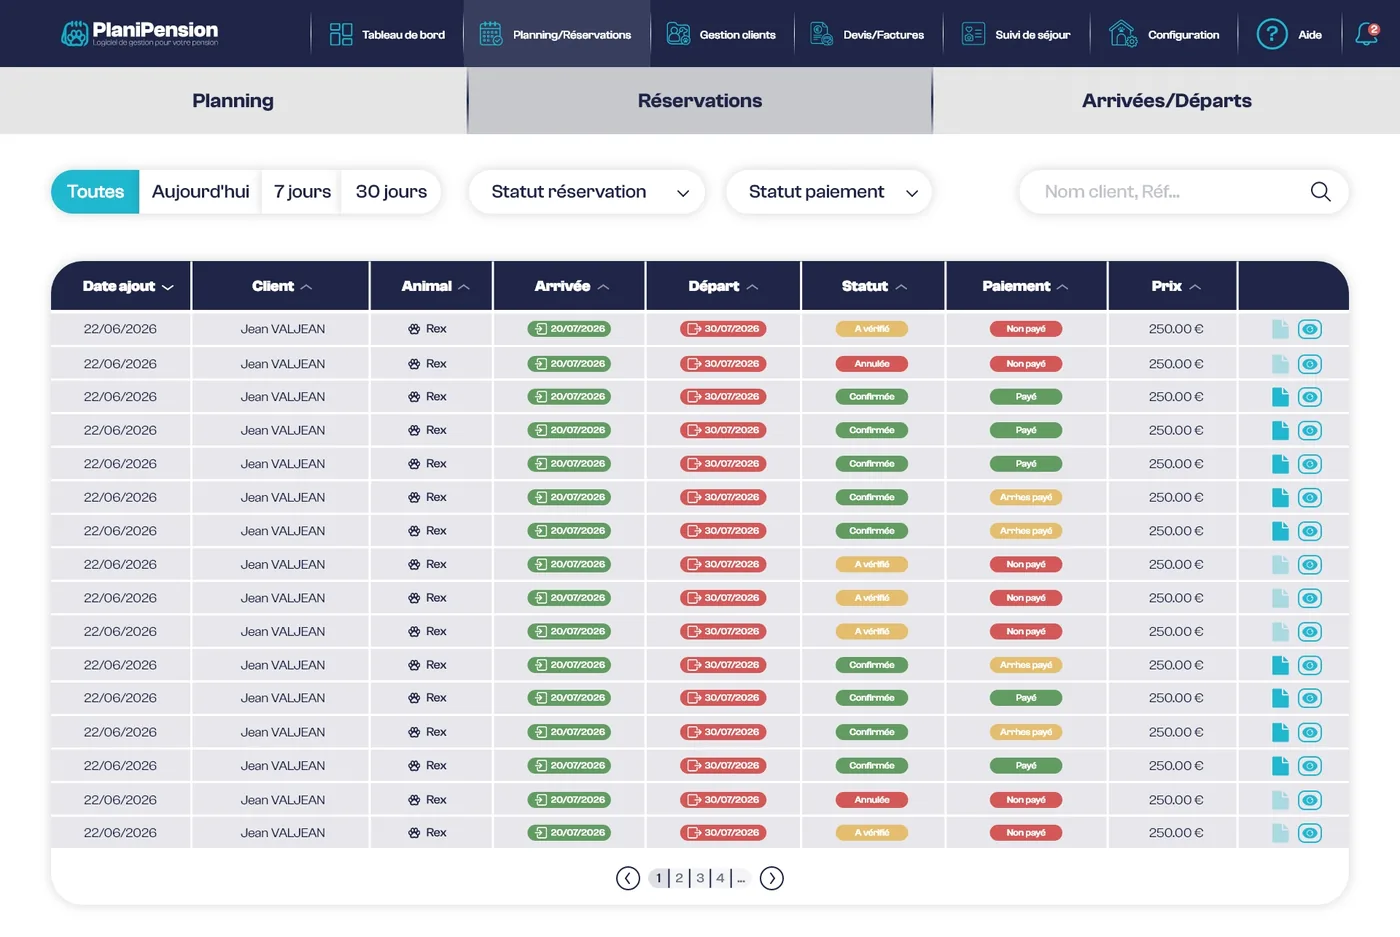Sort by Arrivée column header
This screenshot has height=937, width=1400.
[571, 286]
